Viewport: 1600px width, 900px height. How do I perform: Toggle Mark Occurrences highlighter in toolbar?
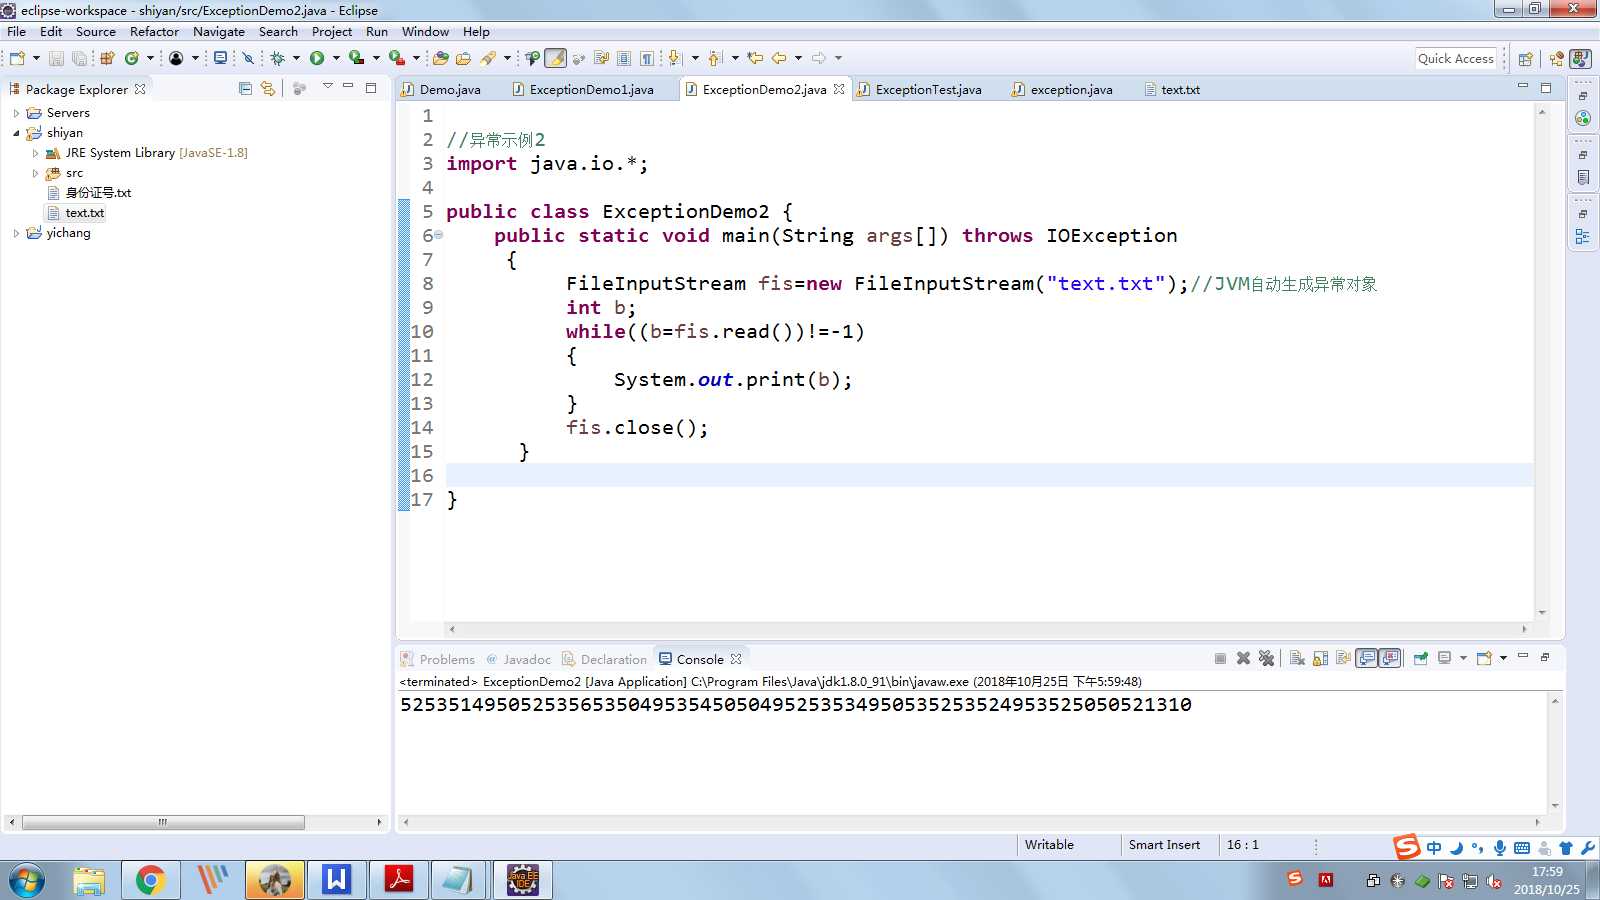(x=555, y=58)
